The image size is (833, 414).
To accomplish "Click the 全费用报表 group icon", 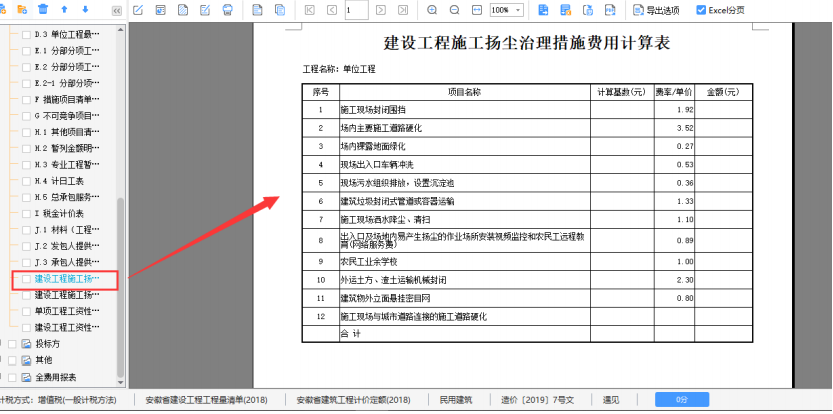I will coord(27,377).
